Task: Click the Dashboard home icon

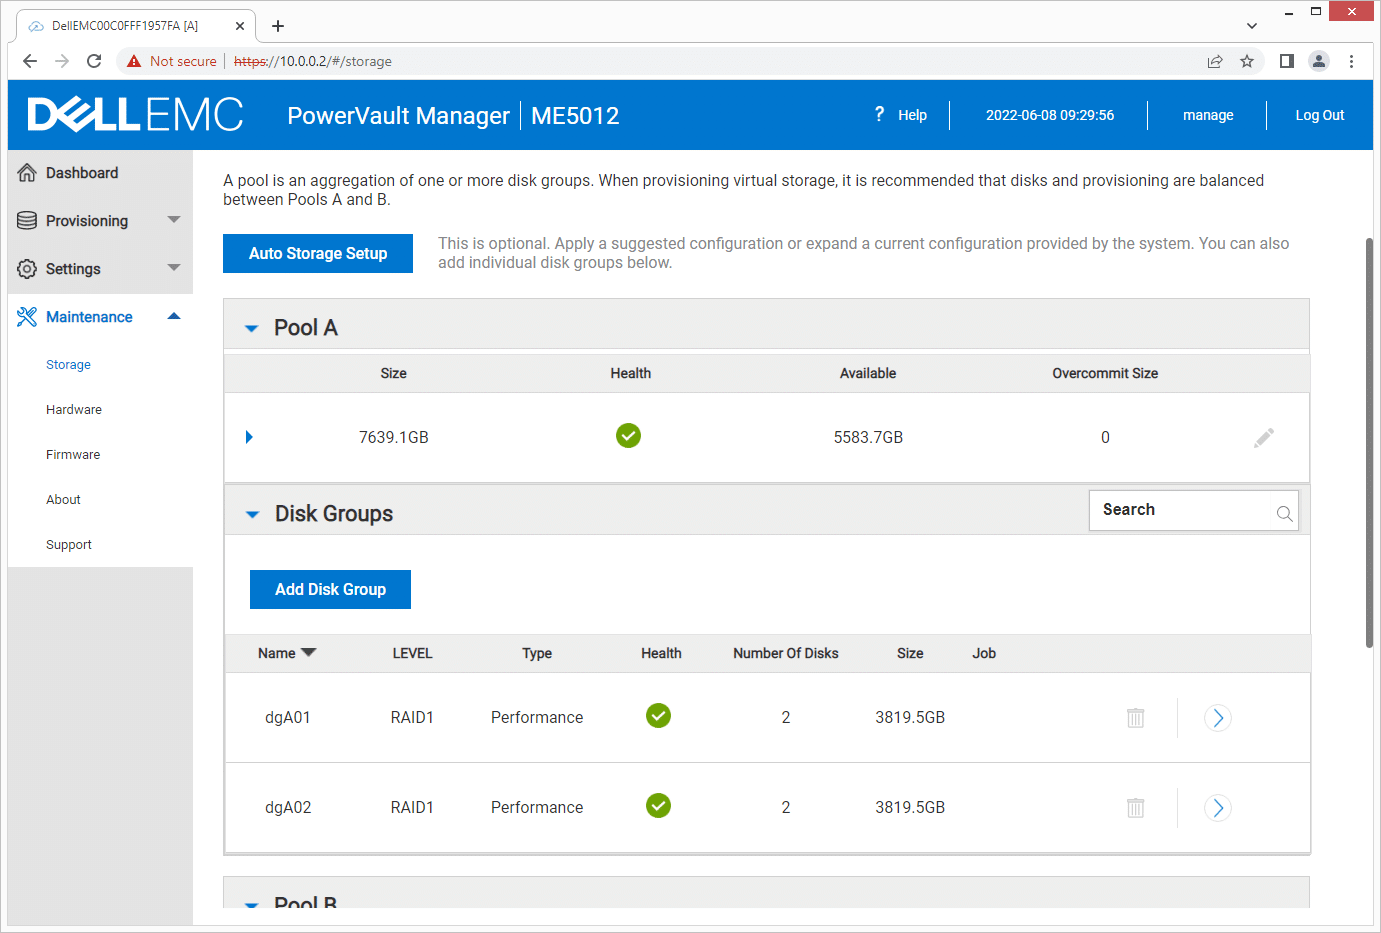Action: (27, 173)
